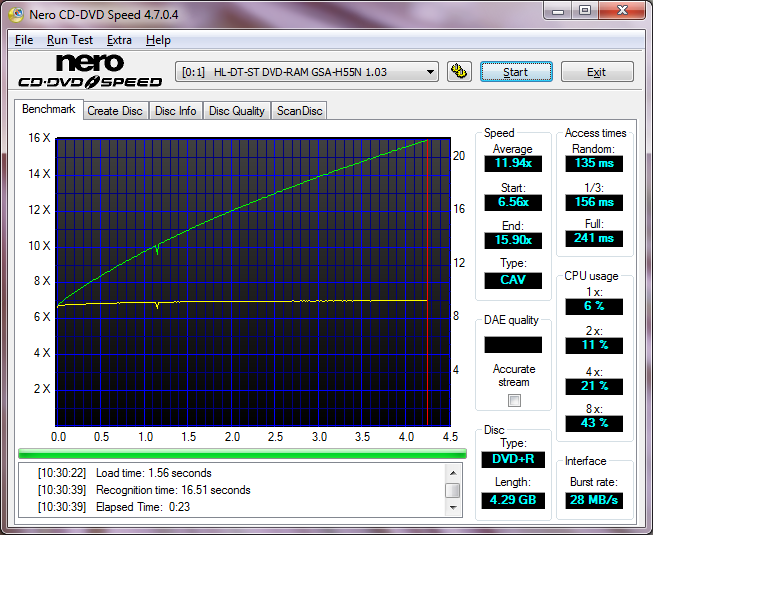Click the Start button
The width and height of the screenshot is (768, 614).
pyautogui.click(x=516, y=72)
